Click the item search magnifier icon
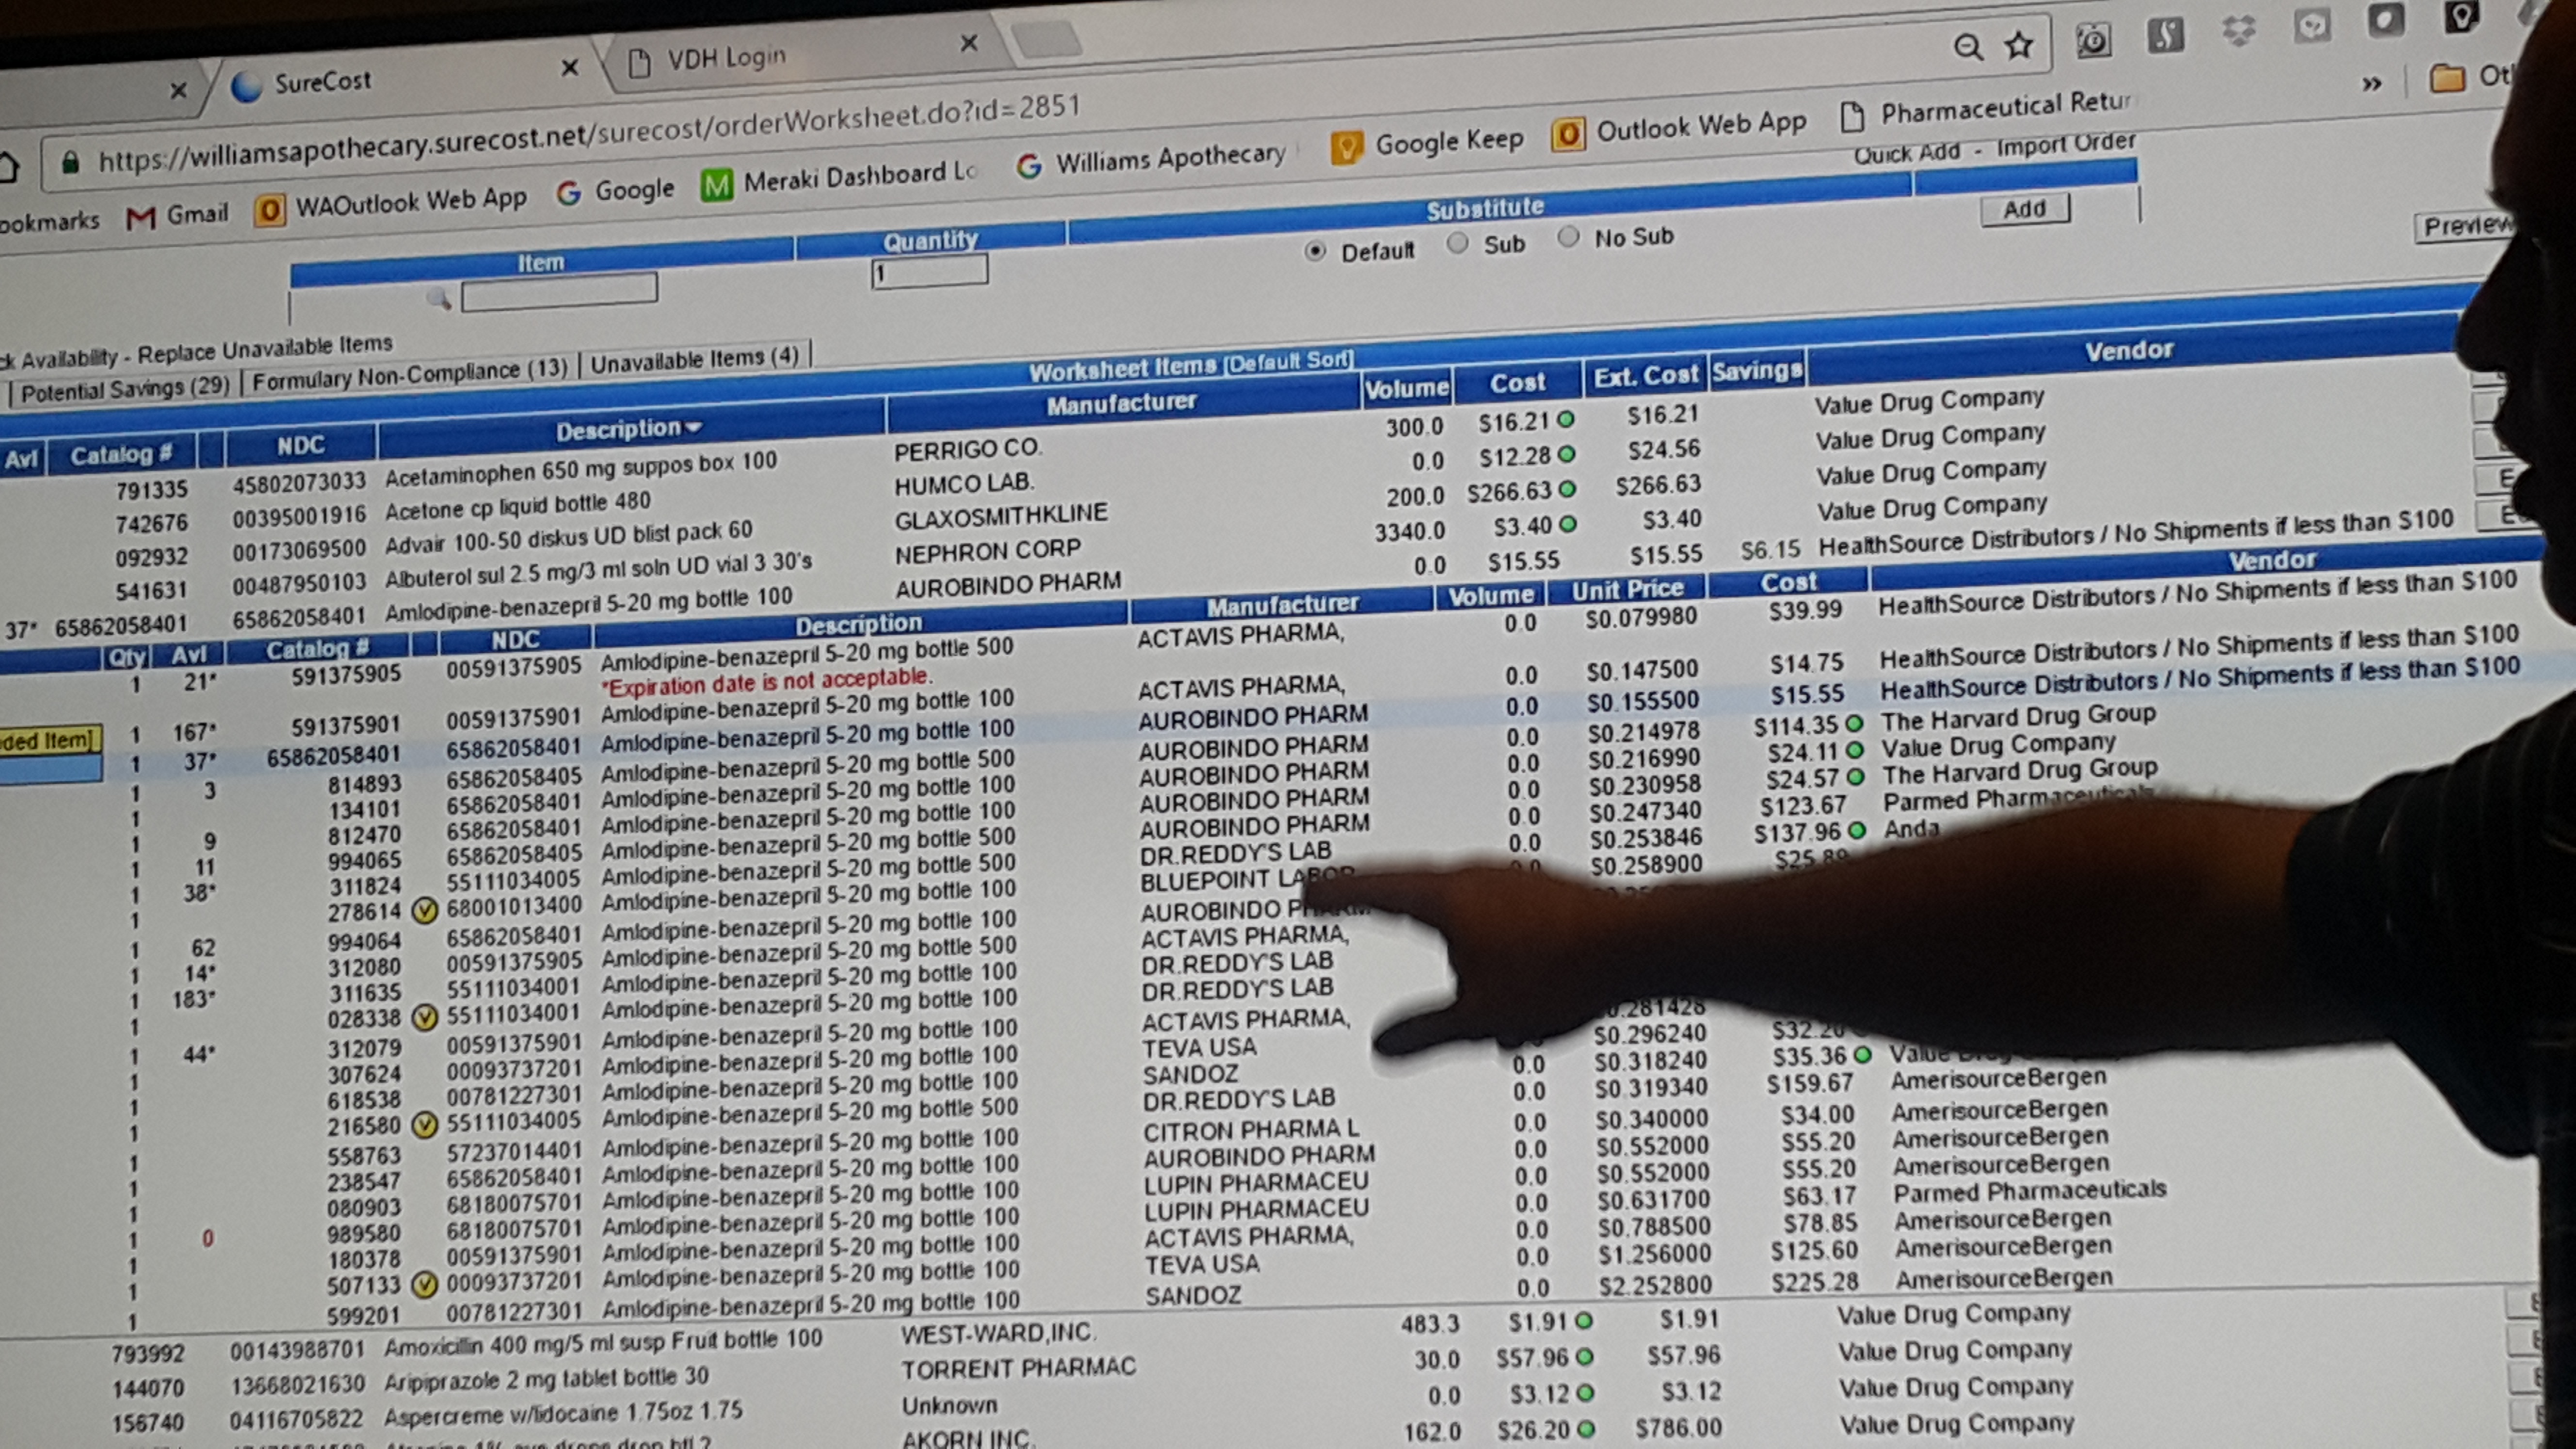Screen dimensions: 2576x1449 [x=438, y=298]
